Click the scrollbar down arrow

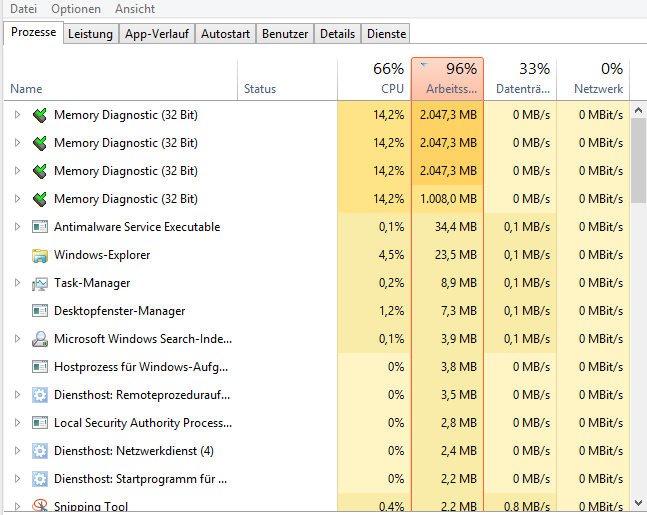pos(638,503)
